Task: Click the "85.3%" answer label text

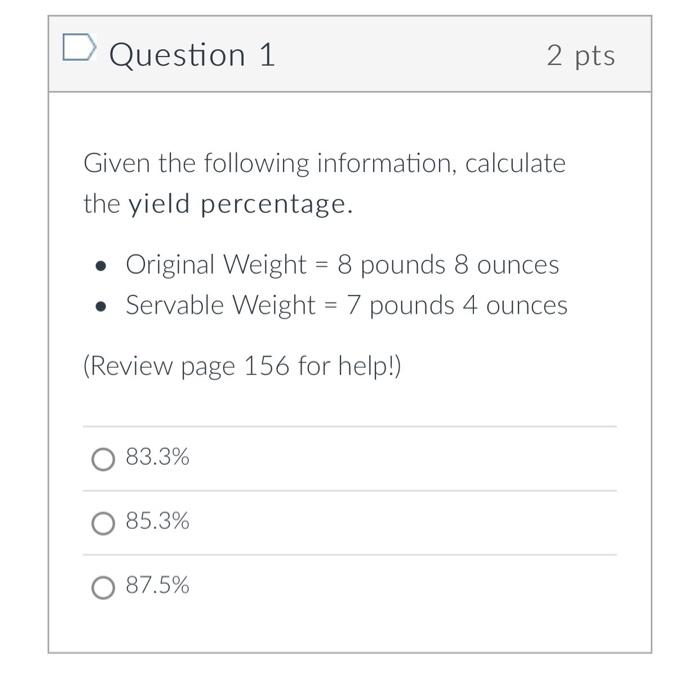Action: click(158, 521)
